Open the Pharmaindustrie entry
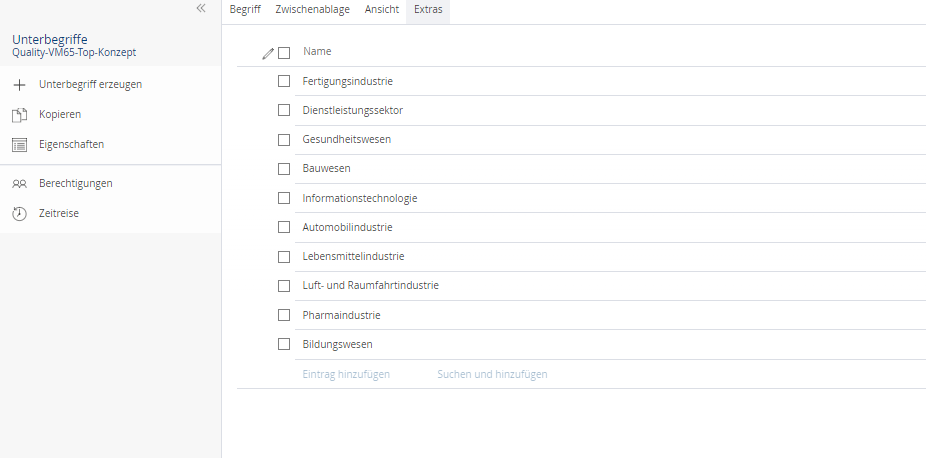 pos(341,315)
